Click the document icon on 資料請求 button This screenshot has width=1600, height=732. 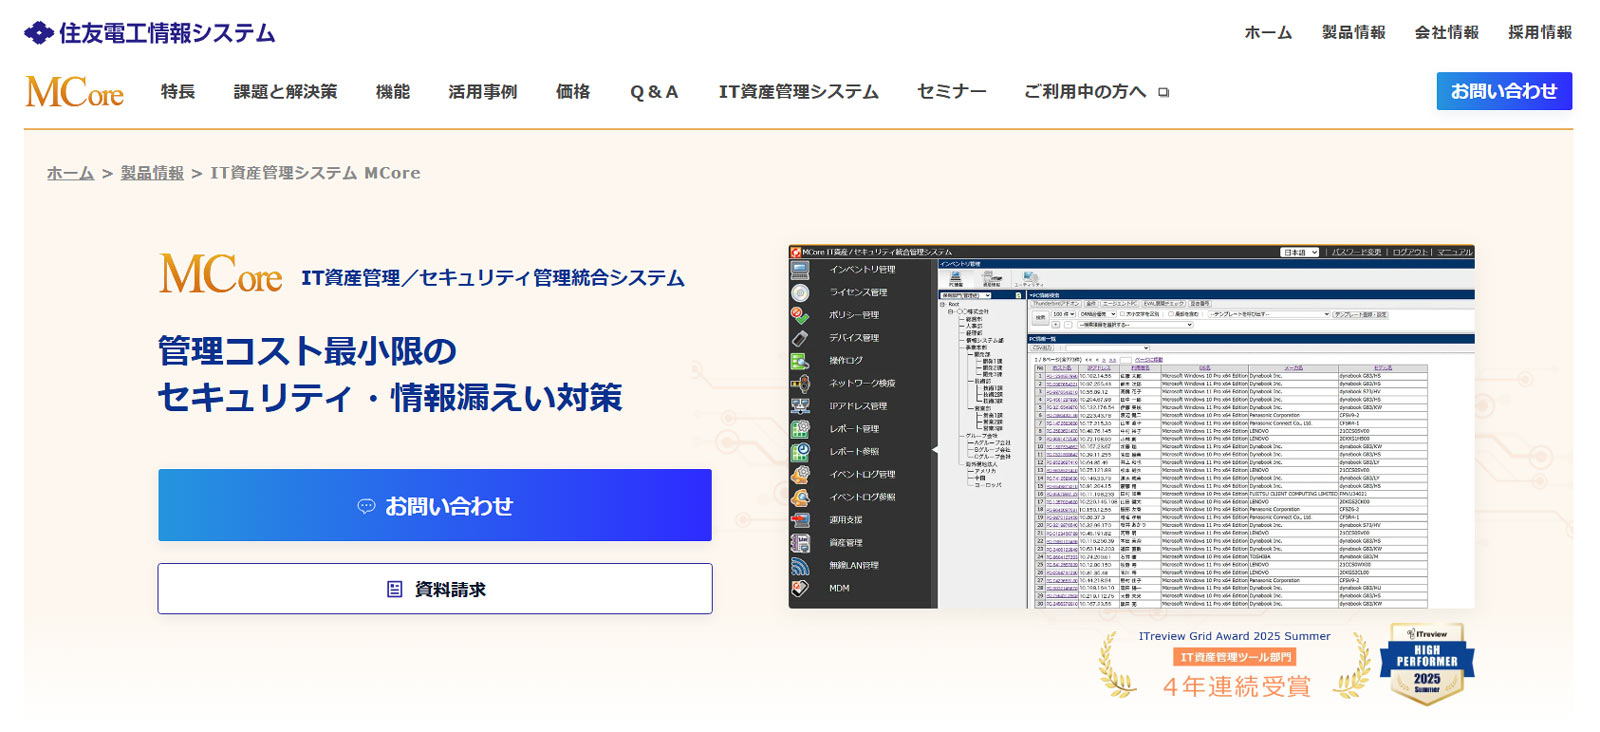coord(395,589)
